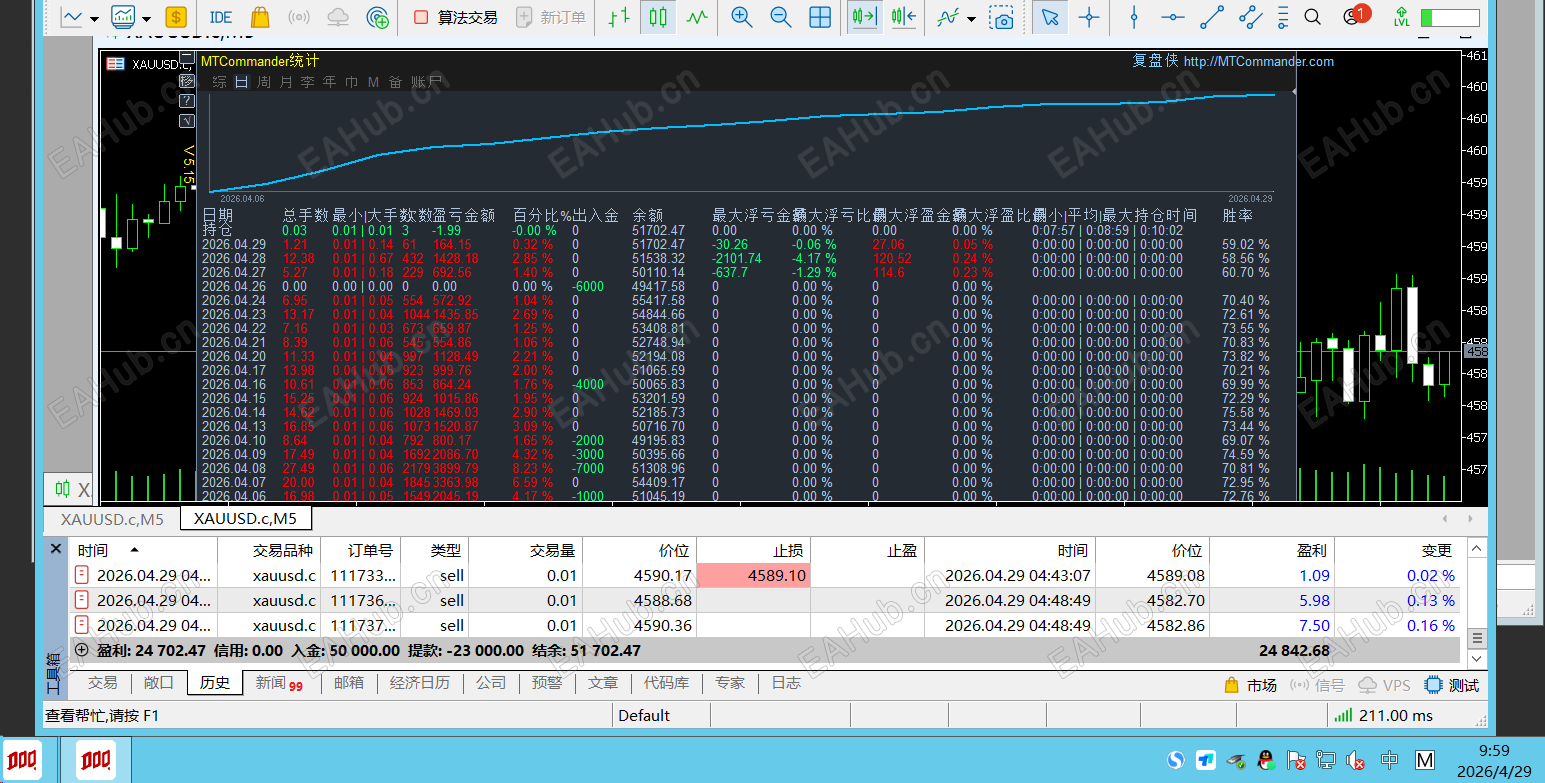Open the 敞口 toolbox tab
This screenshot has width=1545, height=783.
click(x=159, y=683)
